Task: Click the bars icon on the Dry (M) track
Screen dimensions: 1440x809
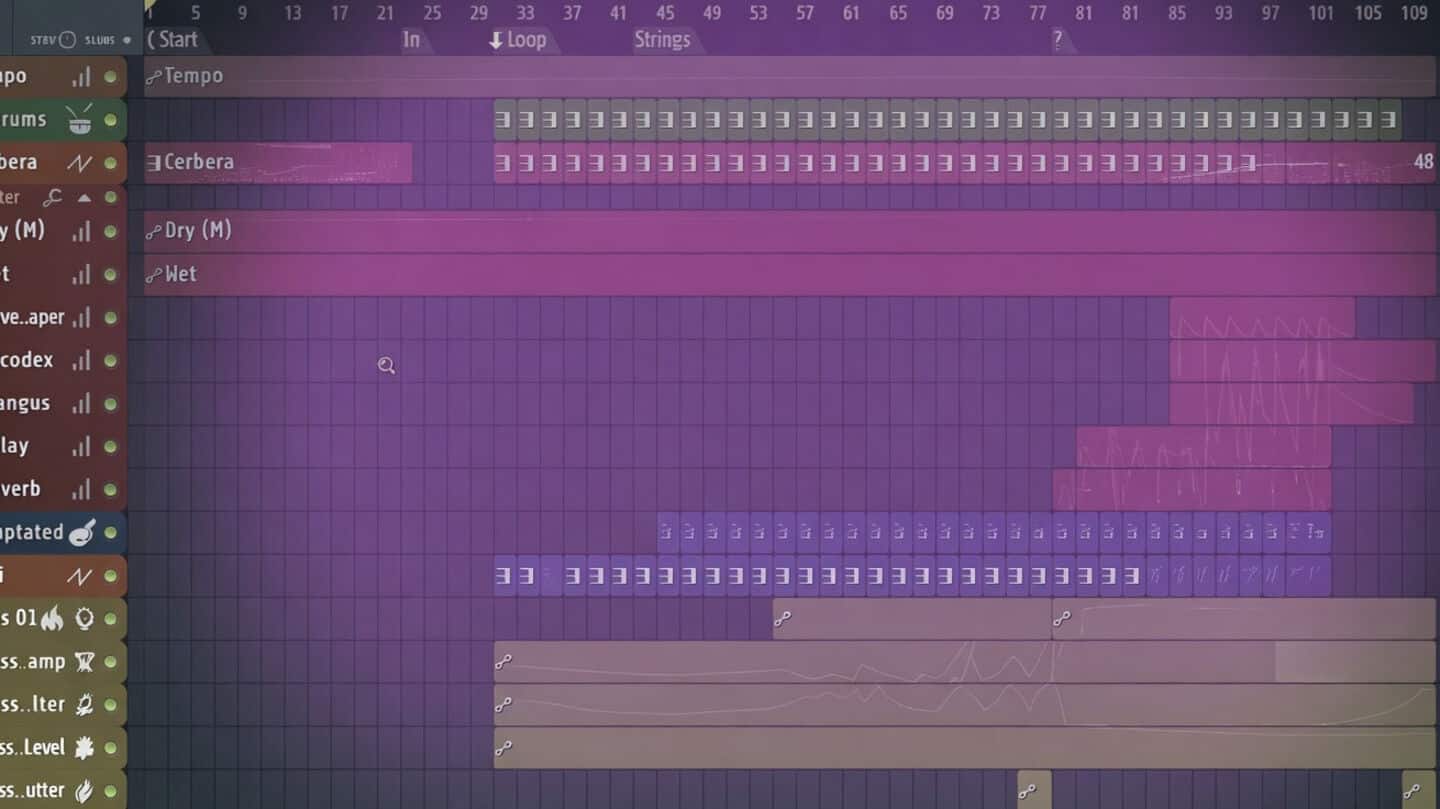Action: 81,232
